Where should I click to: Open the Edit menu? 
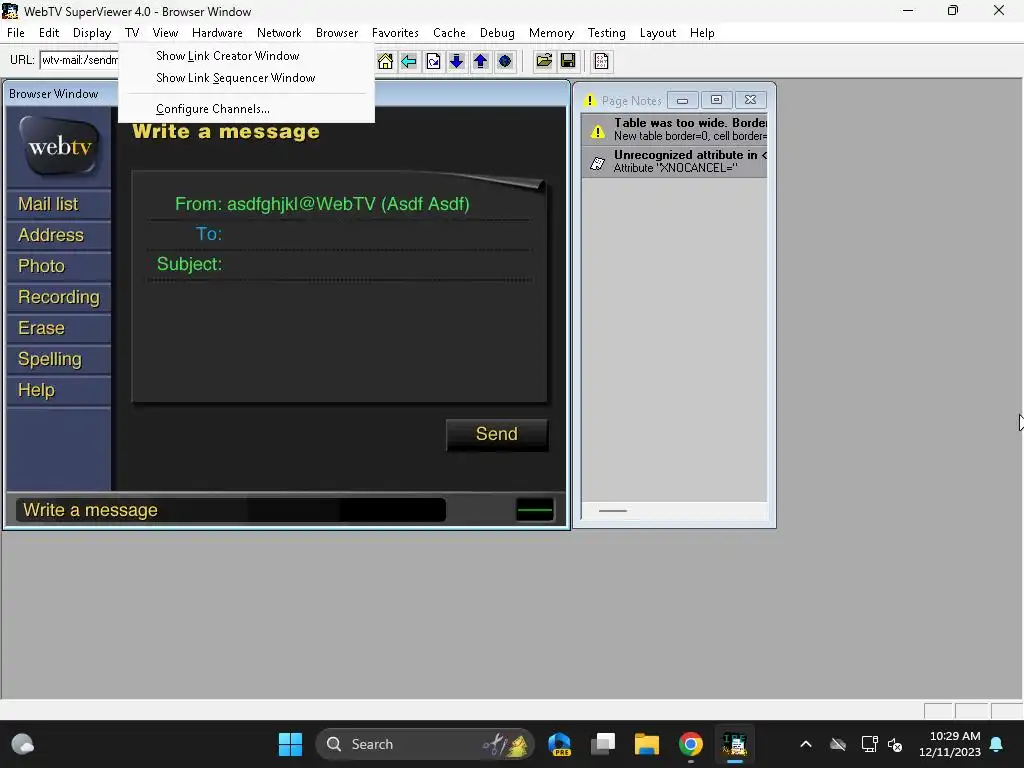coord(49,33)
